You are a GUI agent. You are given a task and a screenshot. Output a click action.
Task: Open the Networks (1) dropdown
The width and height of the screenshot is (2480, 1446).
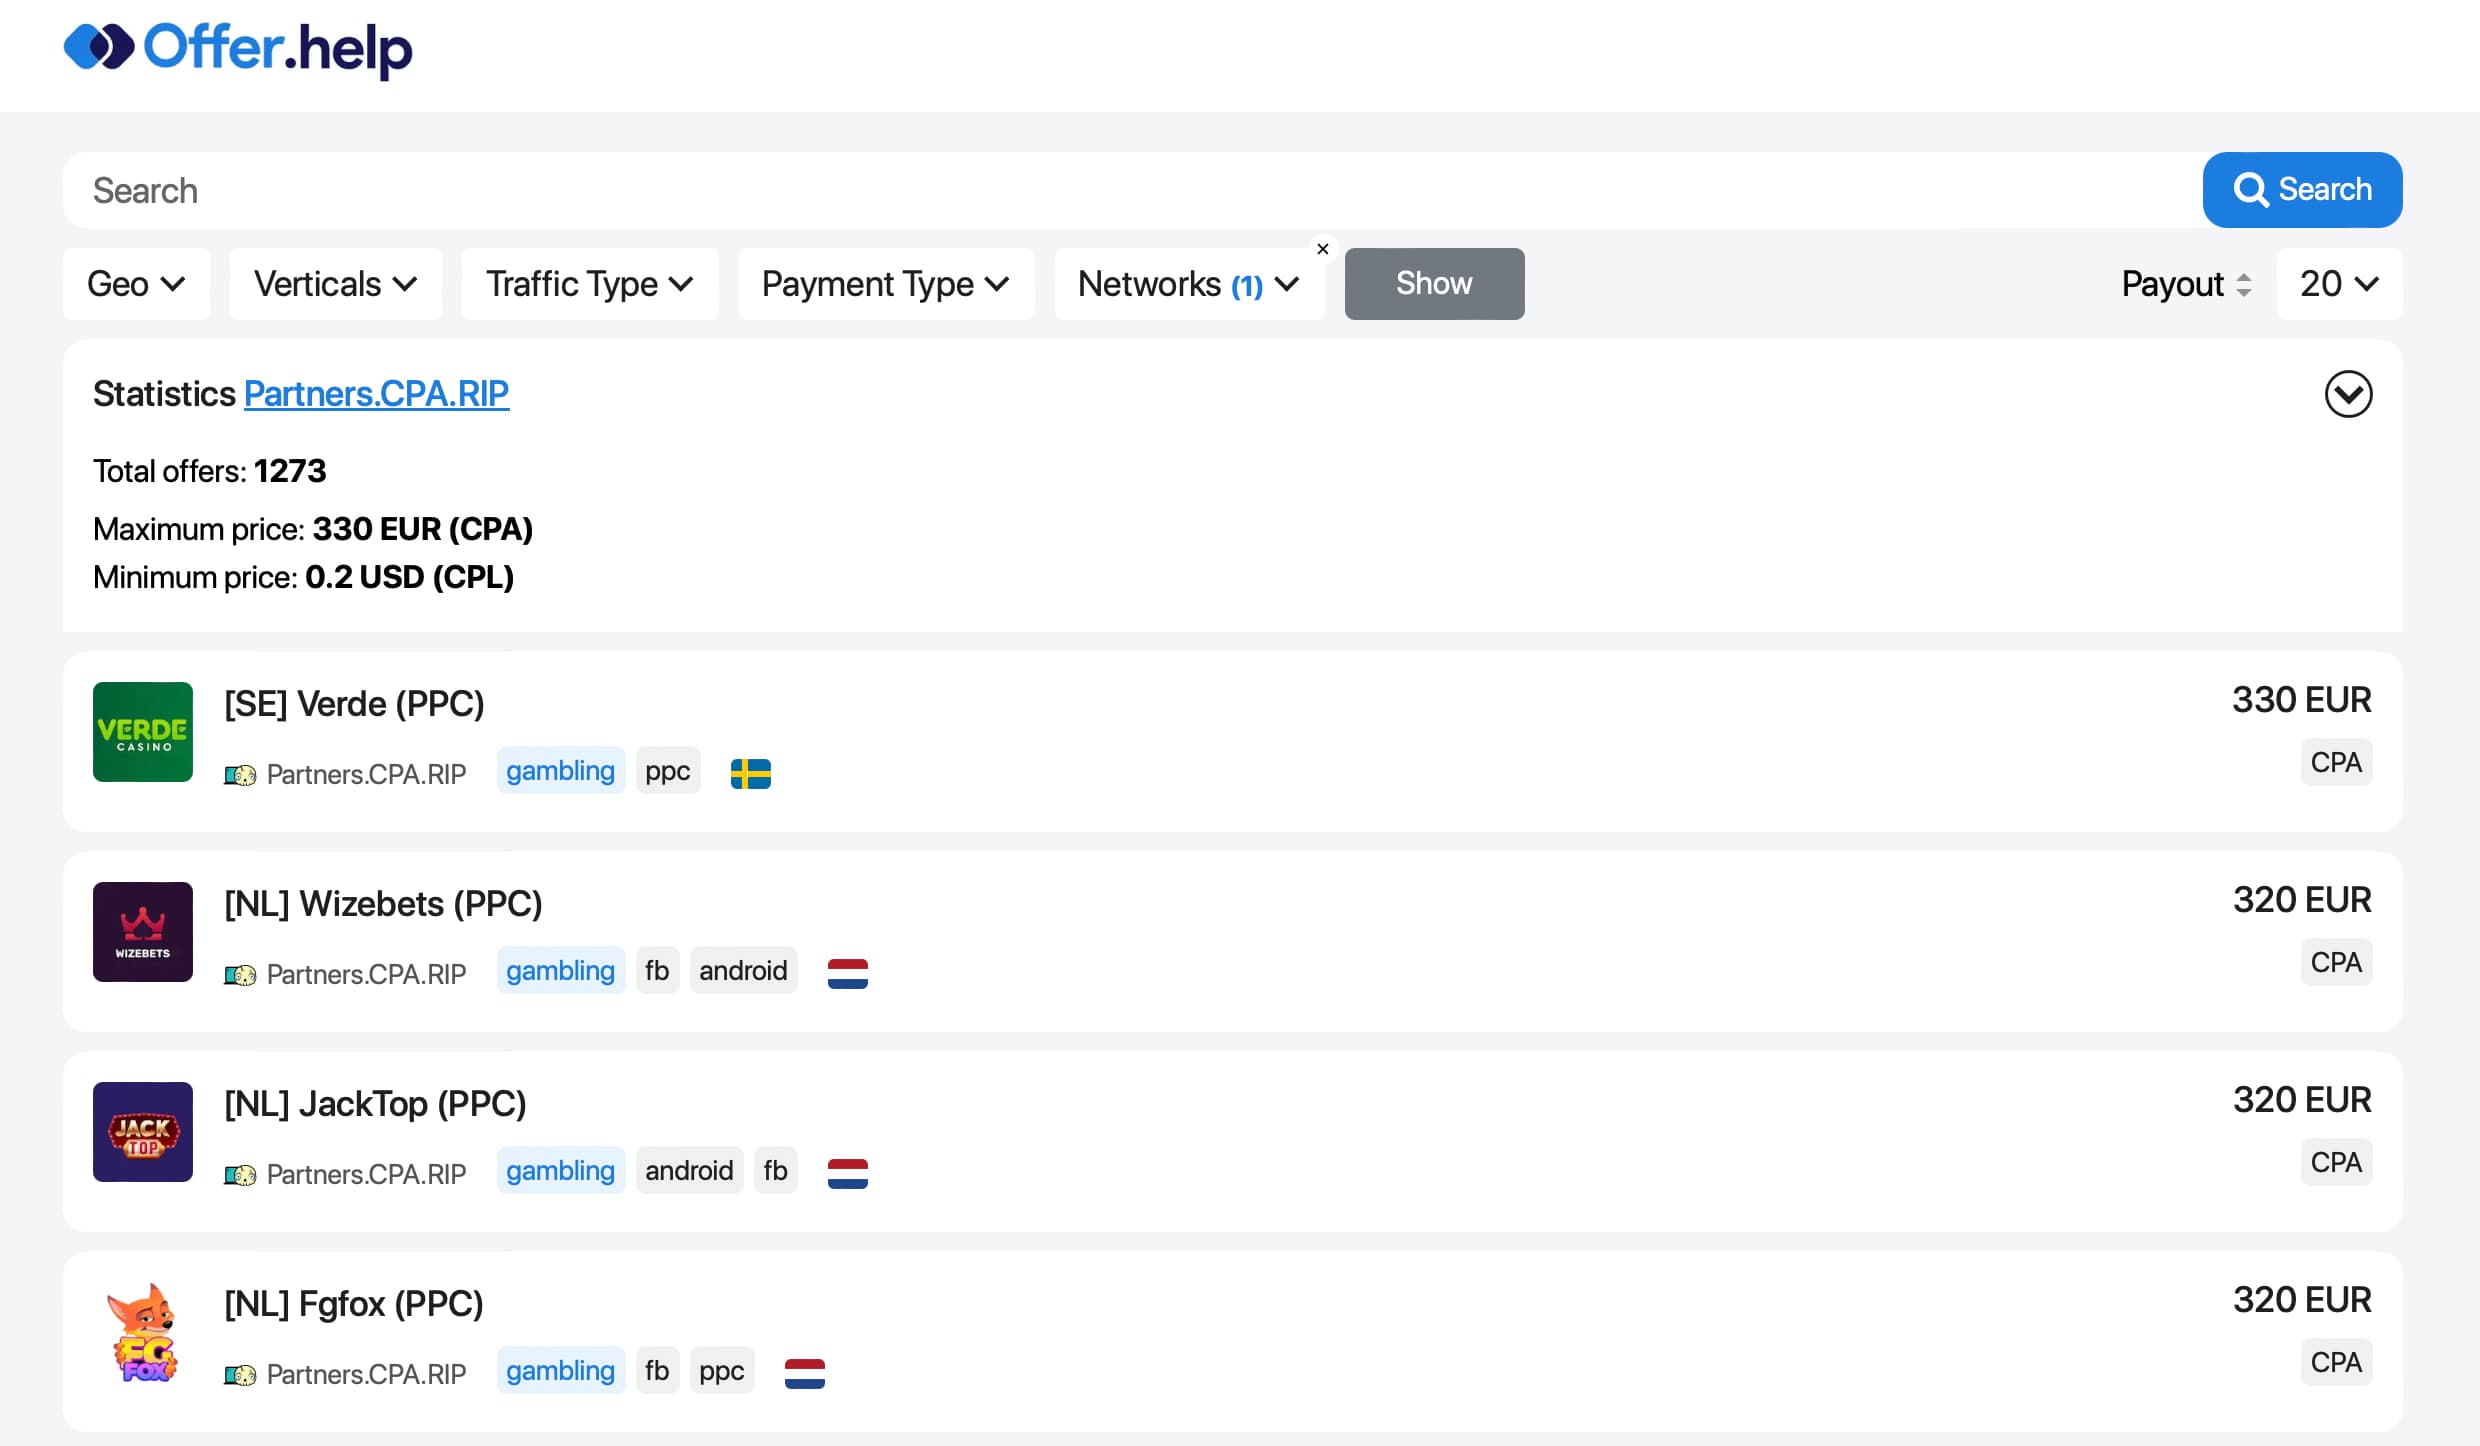coord(1189,284)
